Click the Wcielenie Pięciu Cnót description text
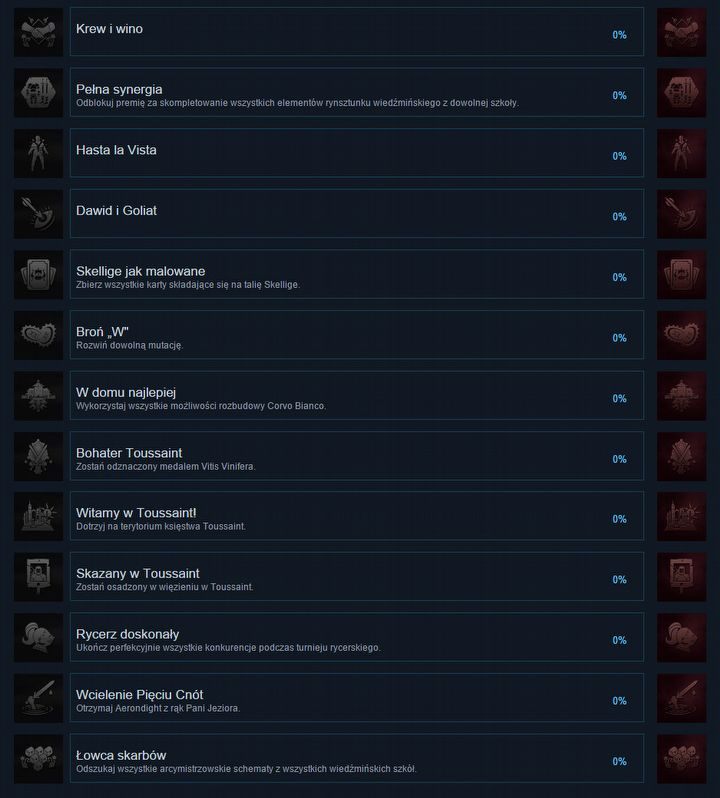This screenshot has width=720, height=798. [158, 708]
